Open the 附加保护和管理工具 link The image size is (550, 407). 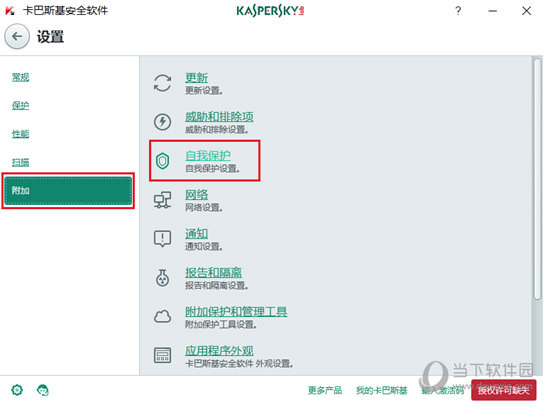pyautogui.click(x=236, y=311)
